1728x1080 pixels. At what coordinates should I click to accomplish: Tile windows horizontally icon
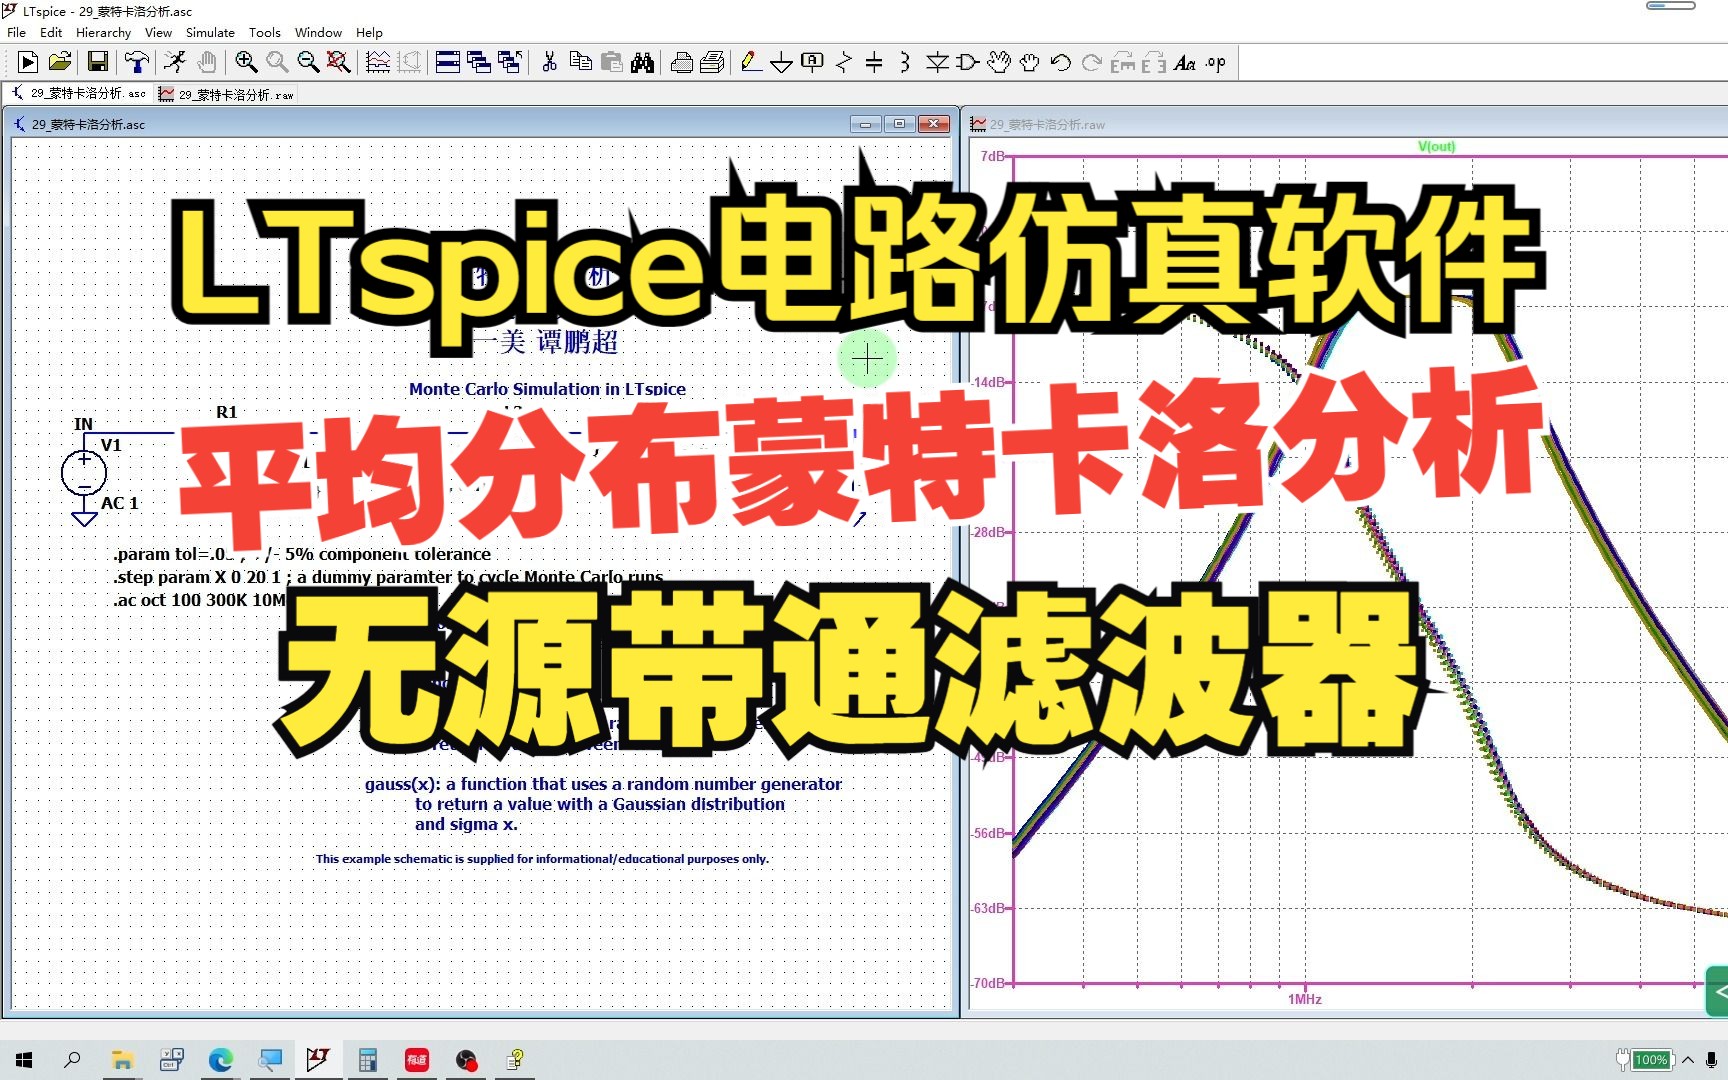(448, 63)
